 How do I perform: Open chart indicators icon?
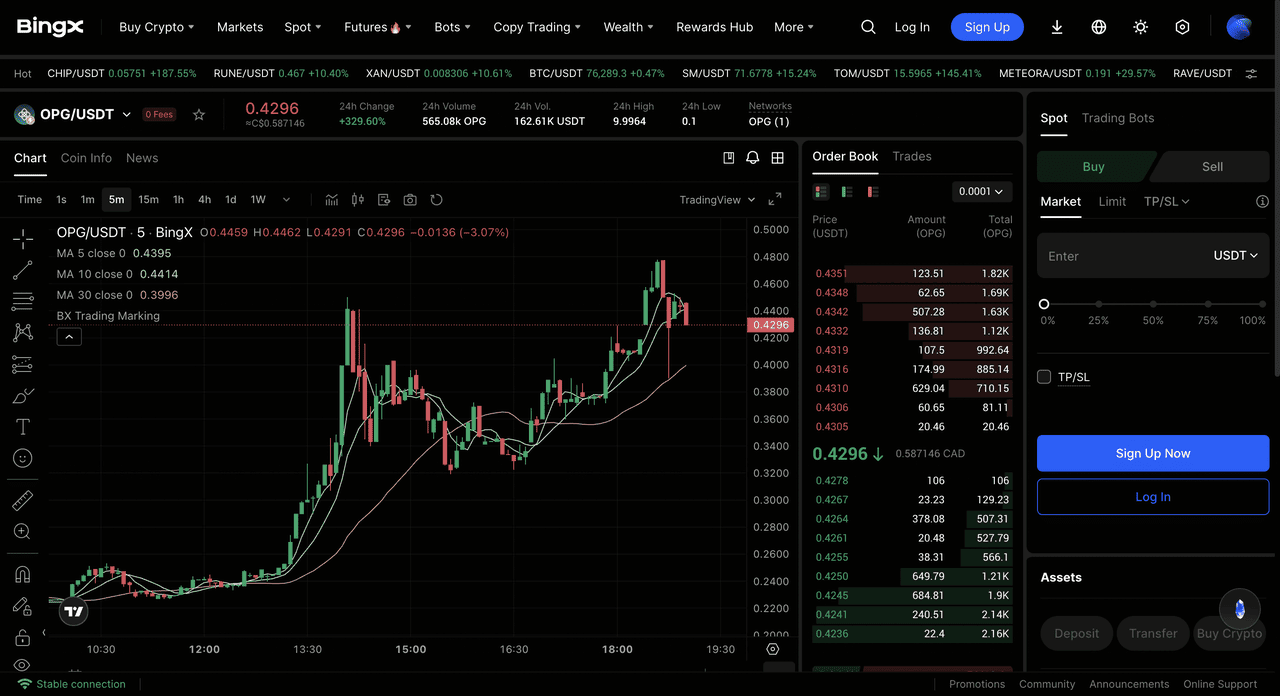[332, 200]
